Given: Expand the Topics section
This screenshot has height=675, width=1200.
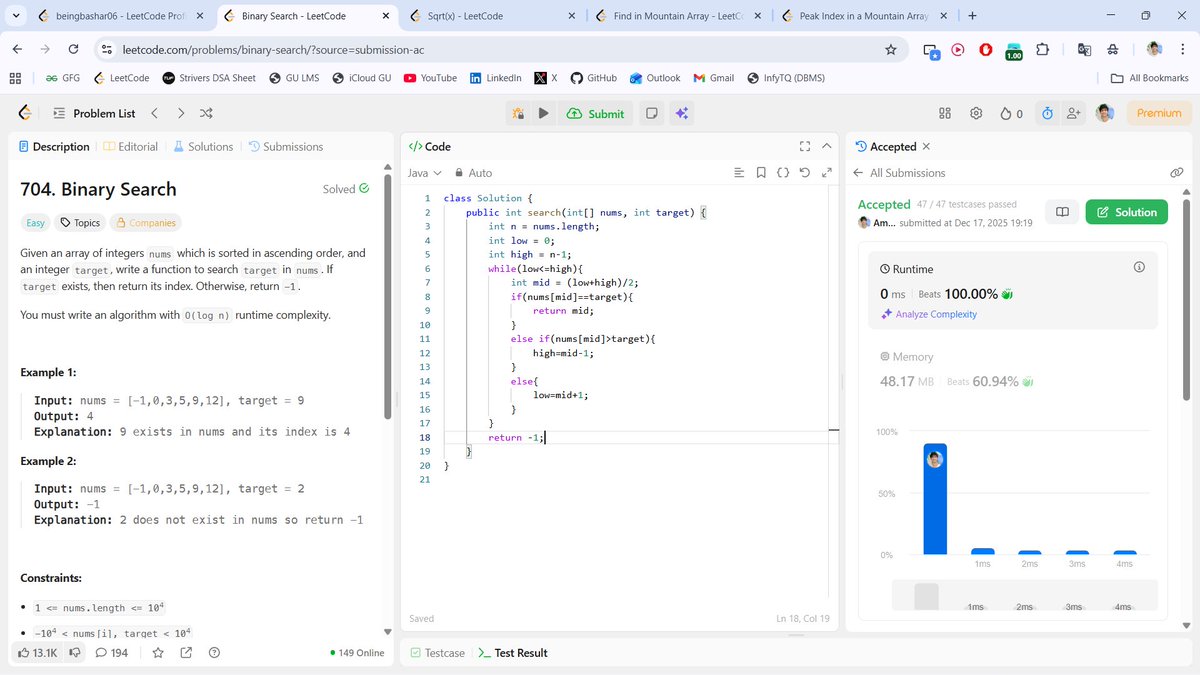Looking at the screenshot, I should (80, 222).
